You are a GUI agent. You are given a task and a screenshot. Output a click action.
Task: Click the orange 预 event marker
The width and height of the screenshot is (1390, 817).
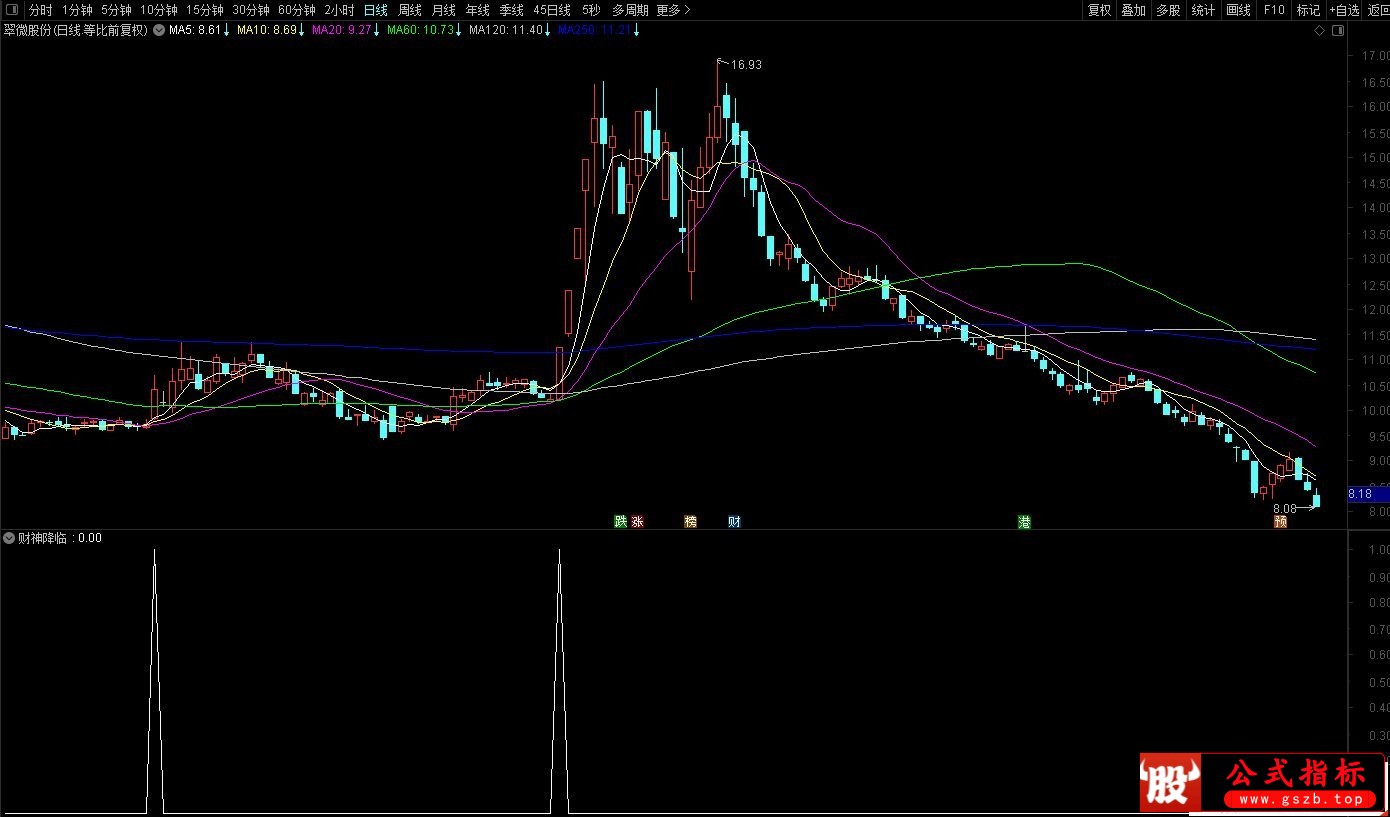(x=1280, y=521)
